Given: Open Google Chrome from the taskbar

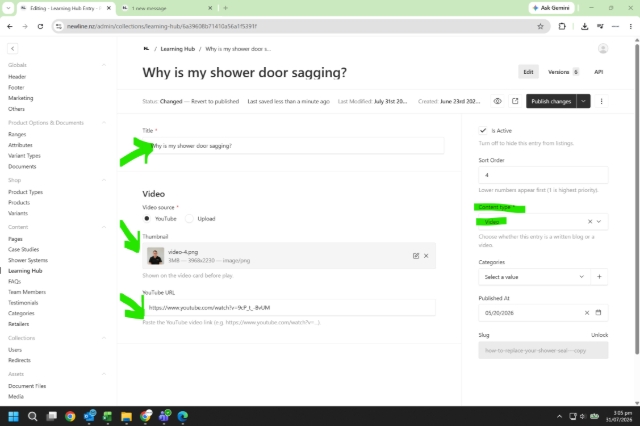Looking at the screenshot, I should pyautogui.click(x=70, y=416).
